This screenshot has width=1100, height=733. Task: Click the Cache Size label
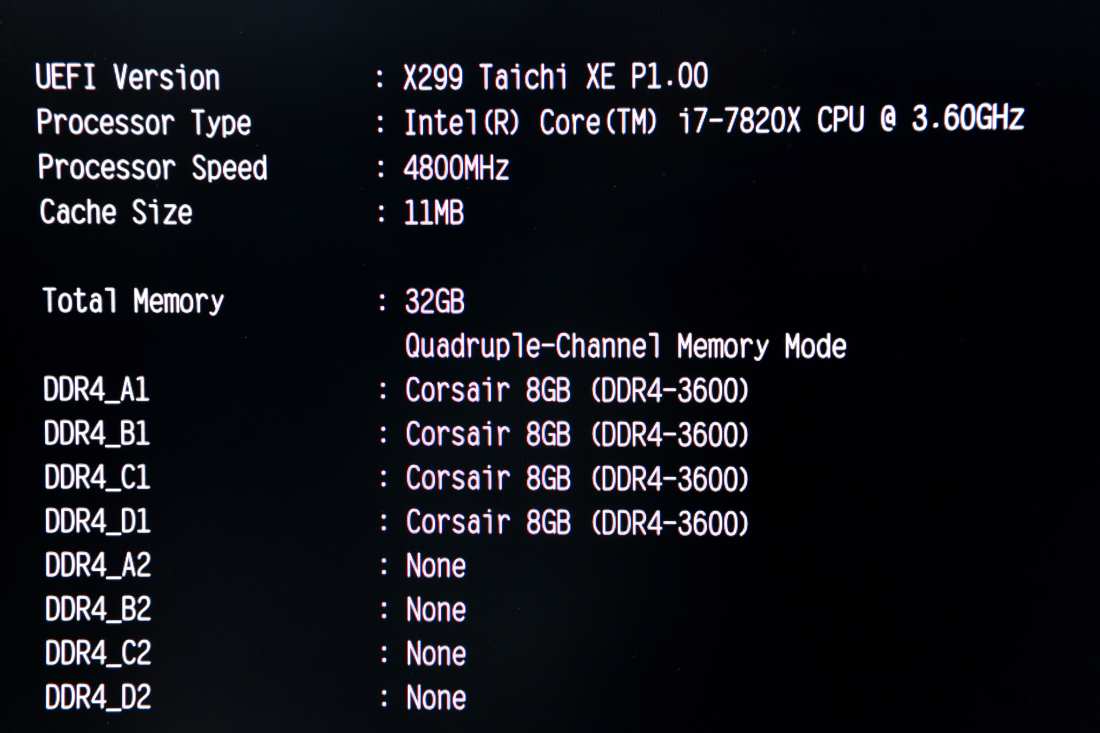(x=115, y=212)
